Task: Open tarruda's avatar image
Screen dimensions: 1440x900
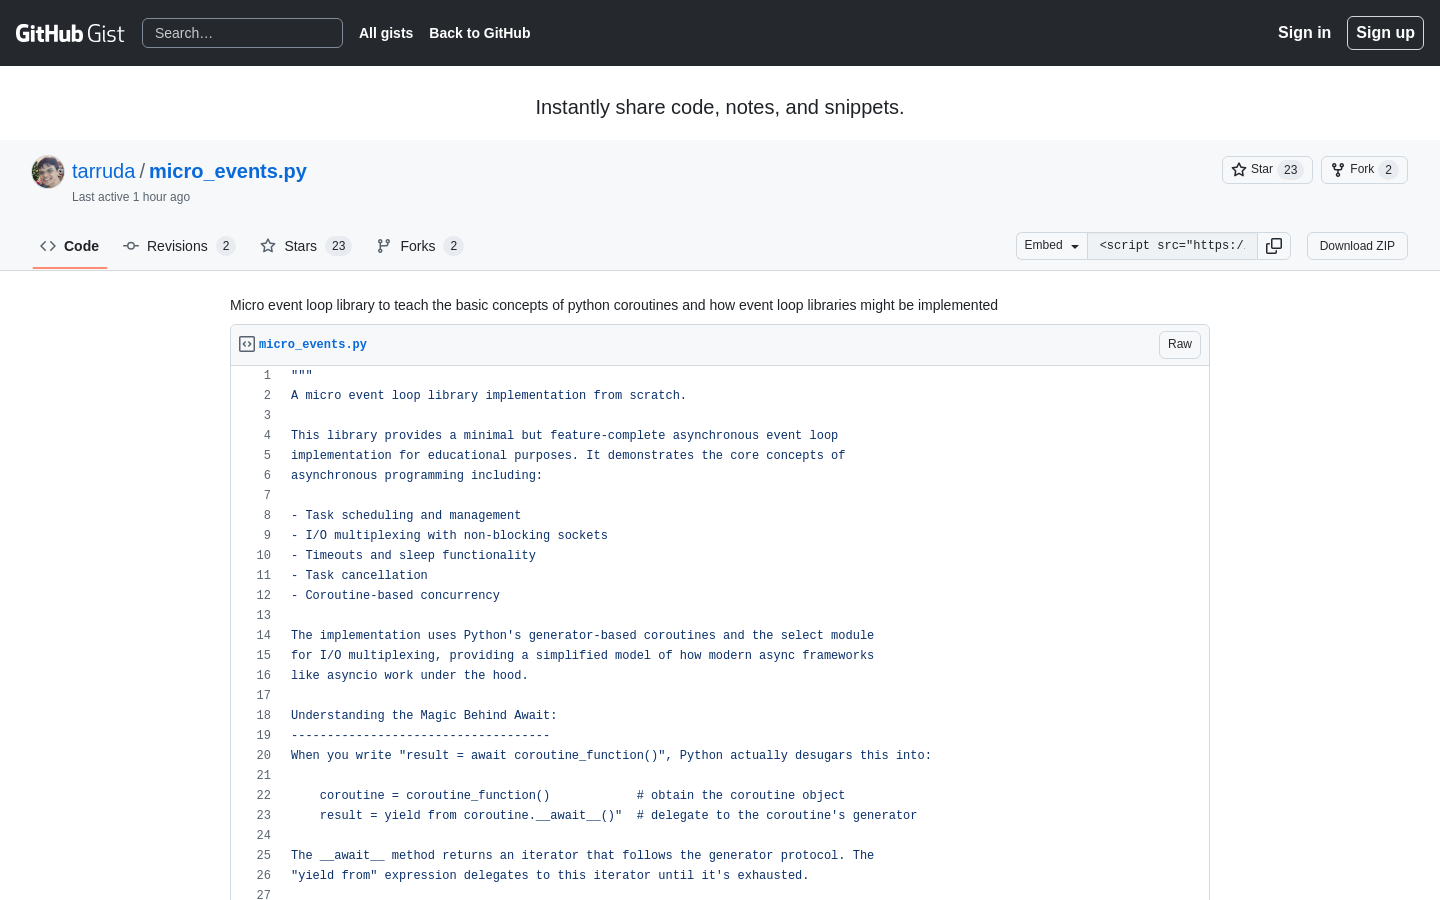Action: [x=48, y=172]
